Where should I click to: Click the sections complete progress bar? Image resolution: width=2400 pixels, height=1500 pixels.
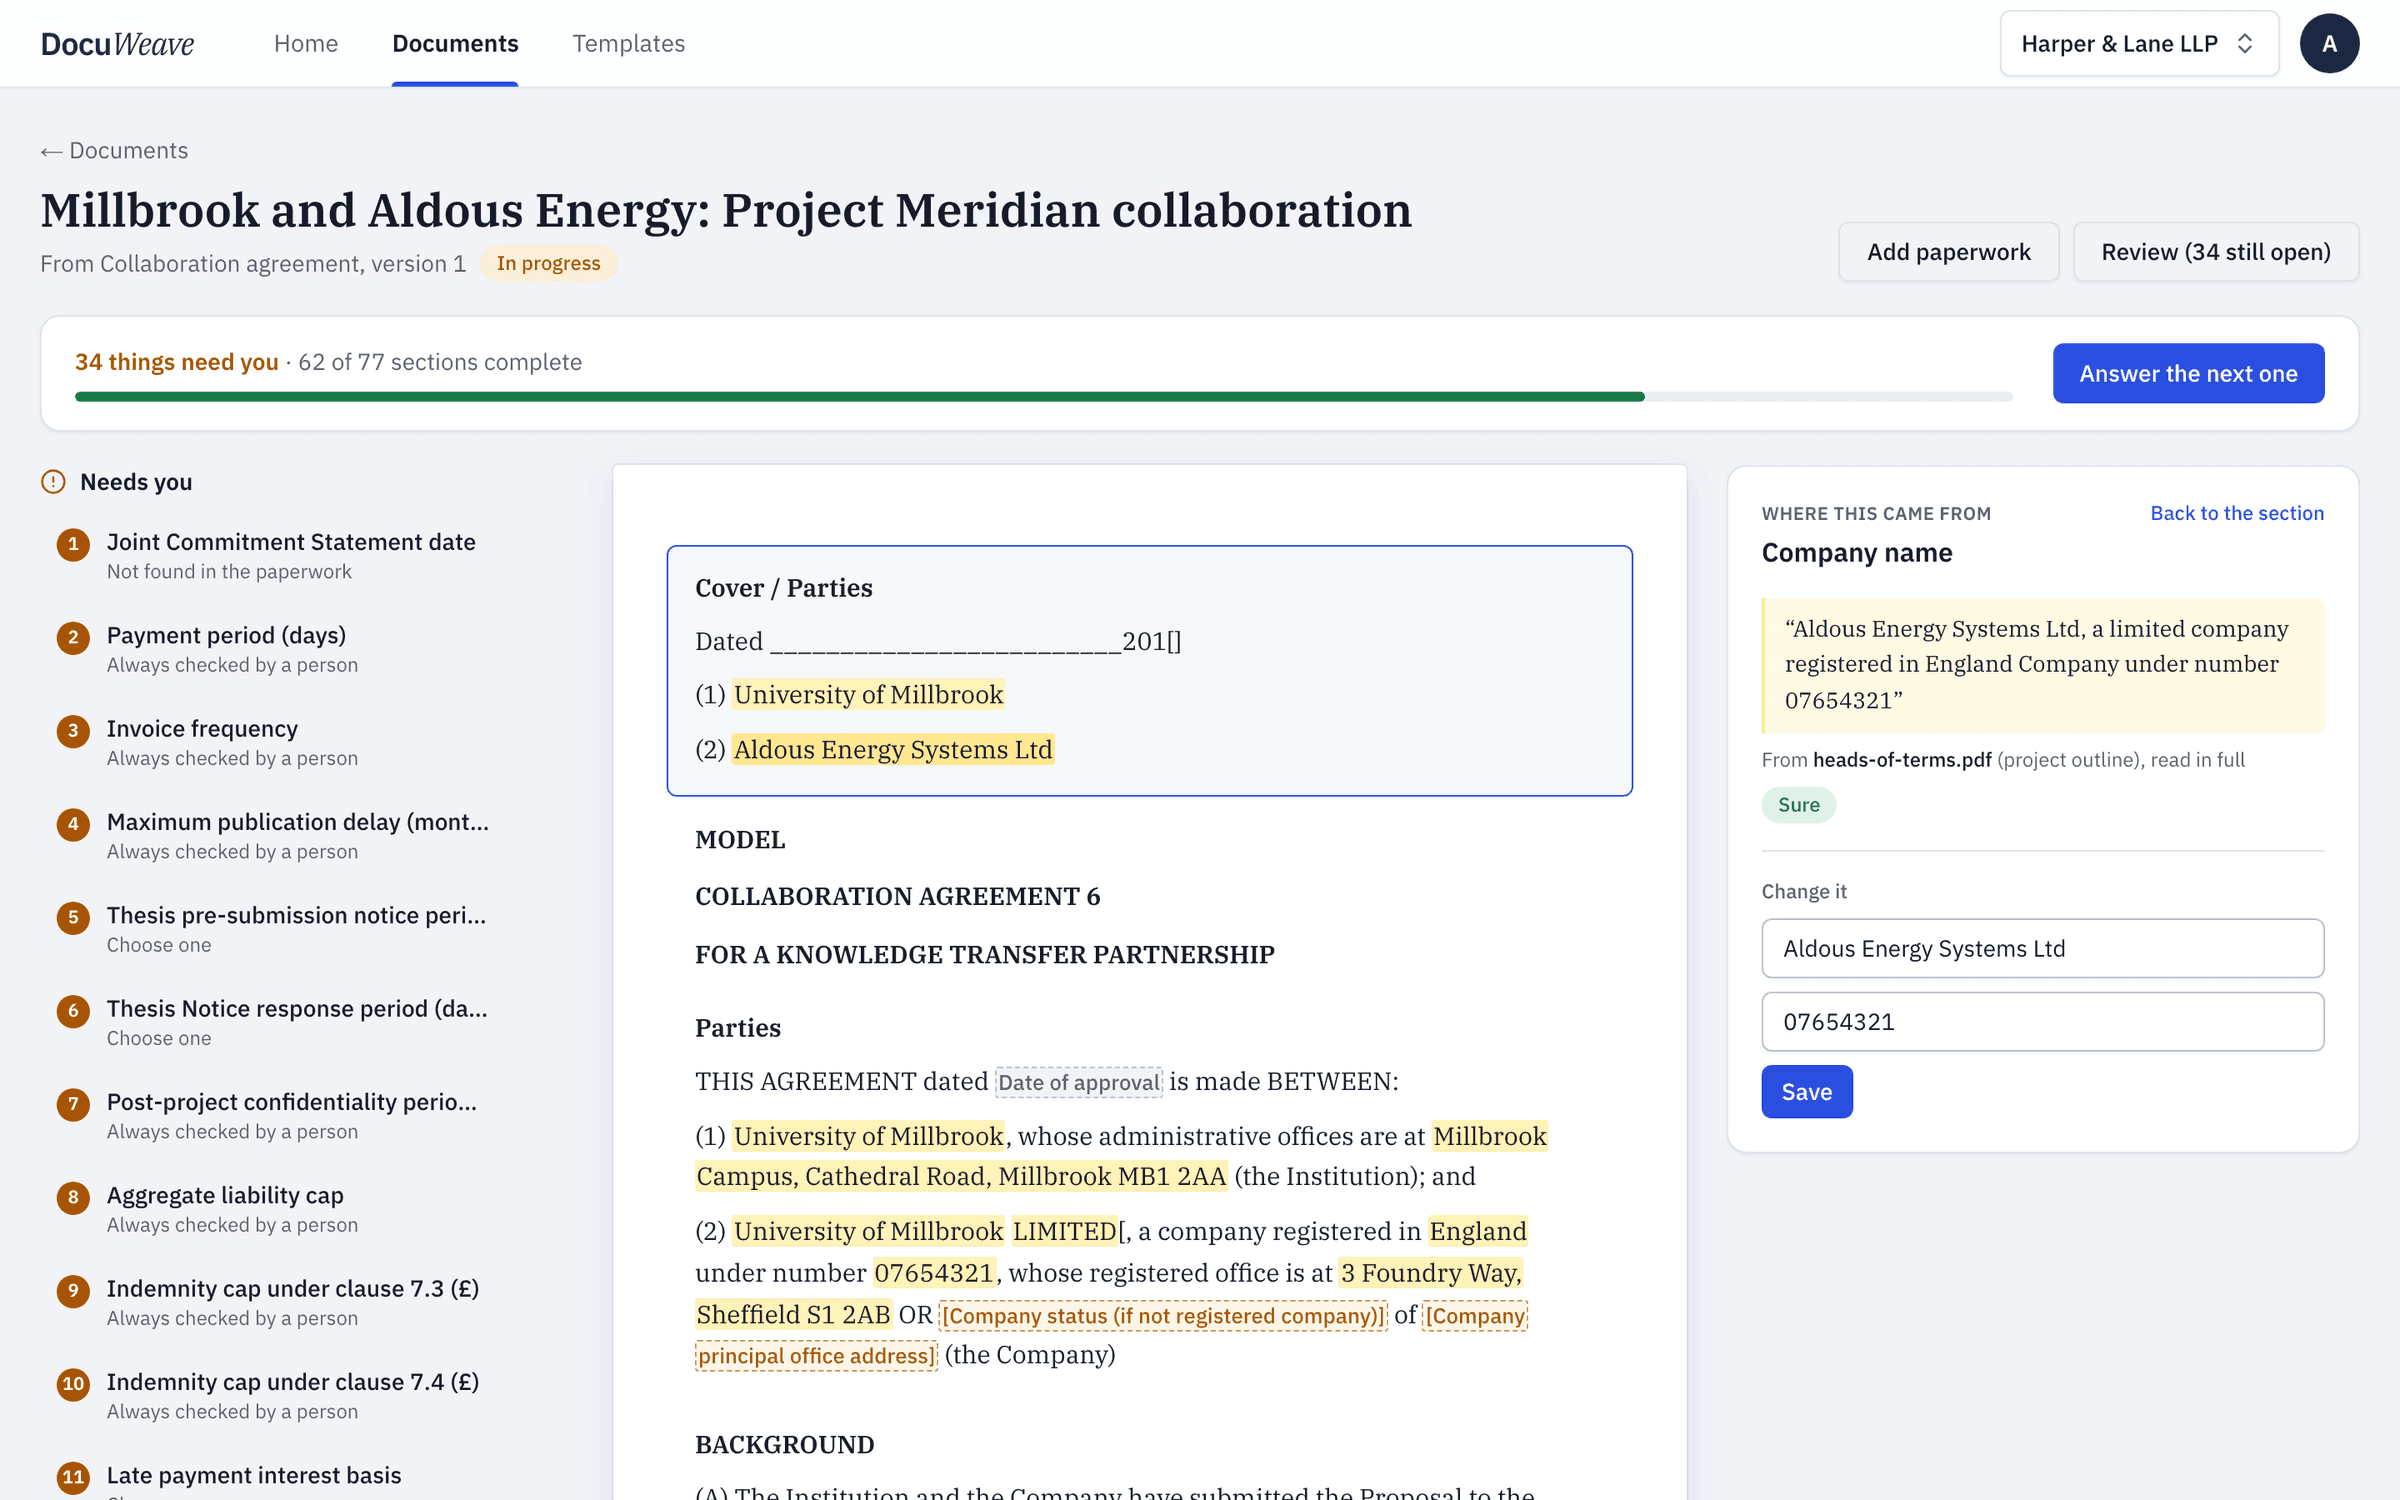(x=1043, y=397)
